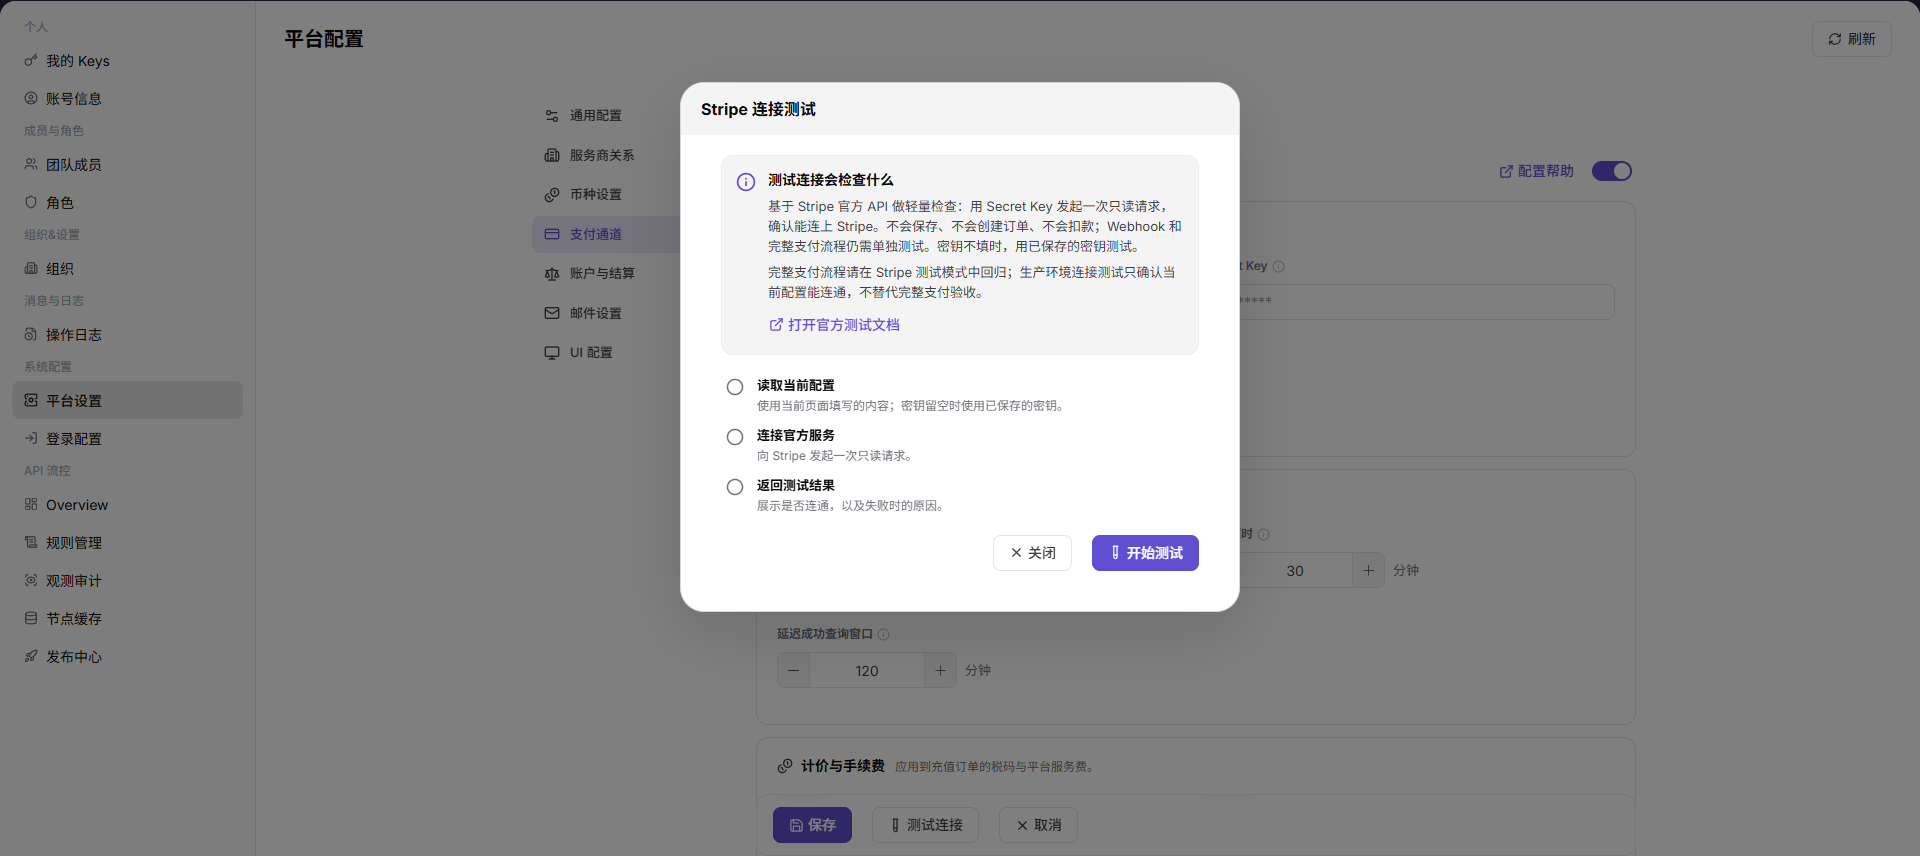
Task: Increase the 30 minutes stepper value
Action: coord(1368,570)
